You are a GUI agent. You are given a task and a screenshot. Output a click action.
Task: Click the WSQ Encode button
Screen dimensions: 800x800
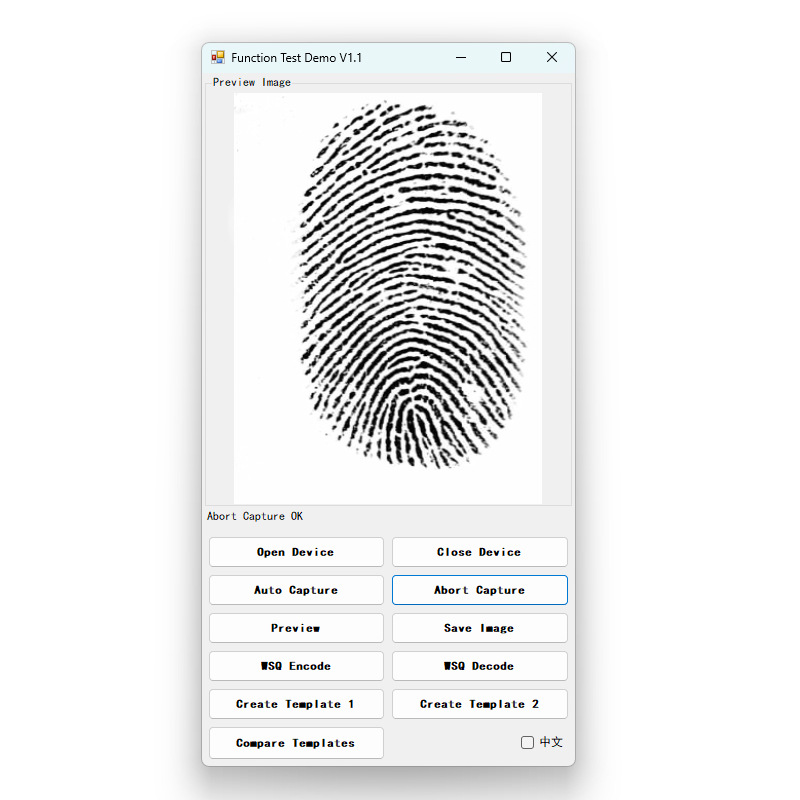click(296, 666)
